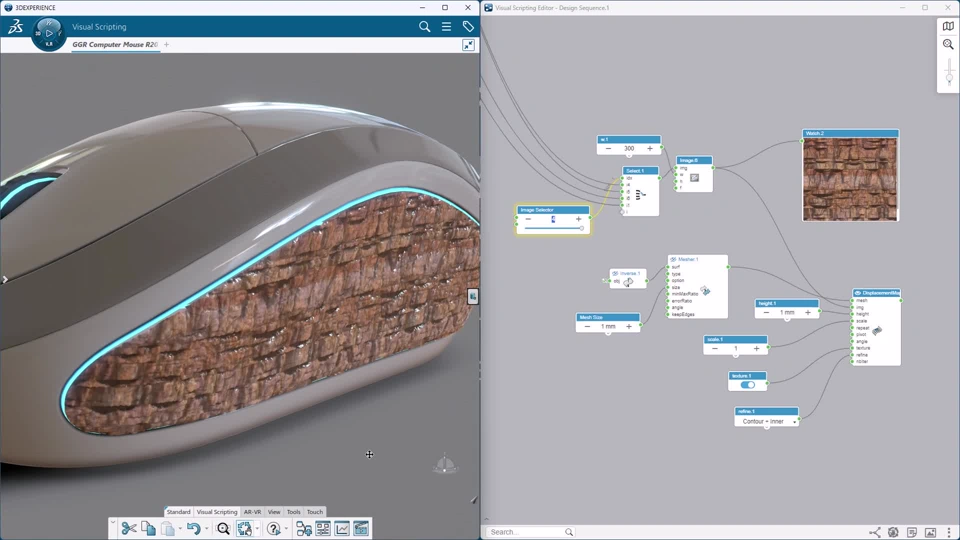Click the chart icon in bottom toolbar
The image size is (960, 540).
342,528
